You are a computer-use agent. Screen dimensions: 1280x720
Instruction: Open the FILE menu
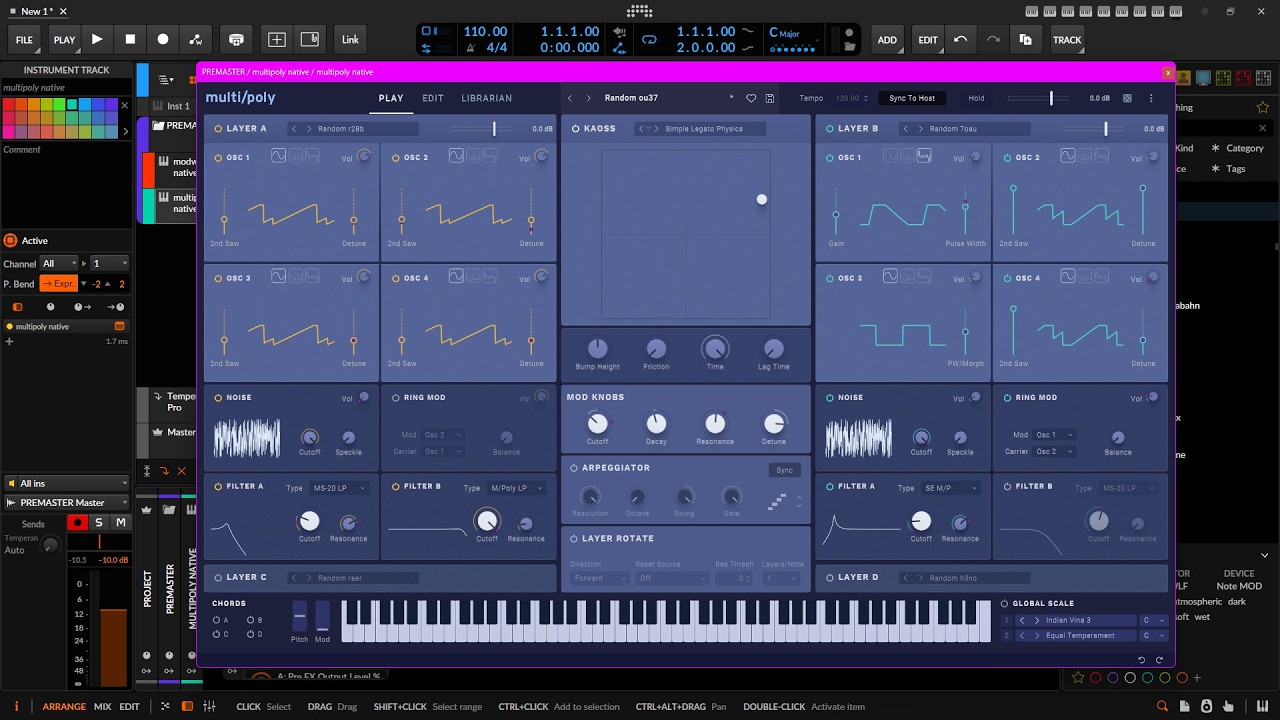(24, 40)
